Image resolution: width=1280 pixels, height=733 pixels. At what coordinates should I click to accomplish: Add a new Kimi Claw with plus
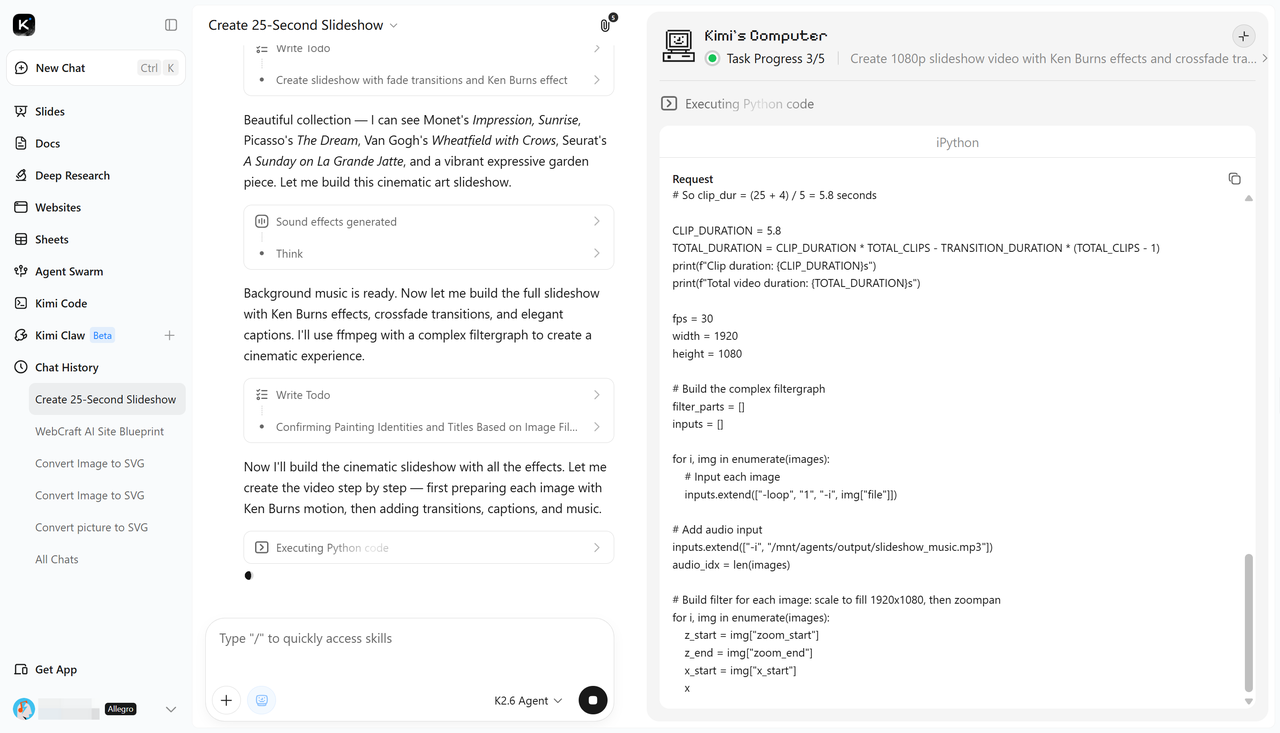pyautogui.click(x=169, y=336)
